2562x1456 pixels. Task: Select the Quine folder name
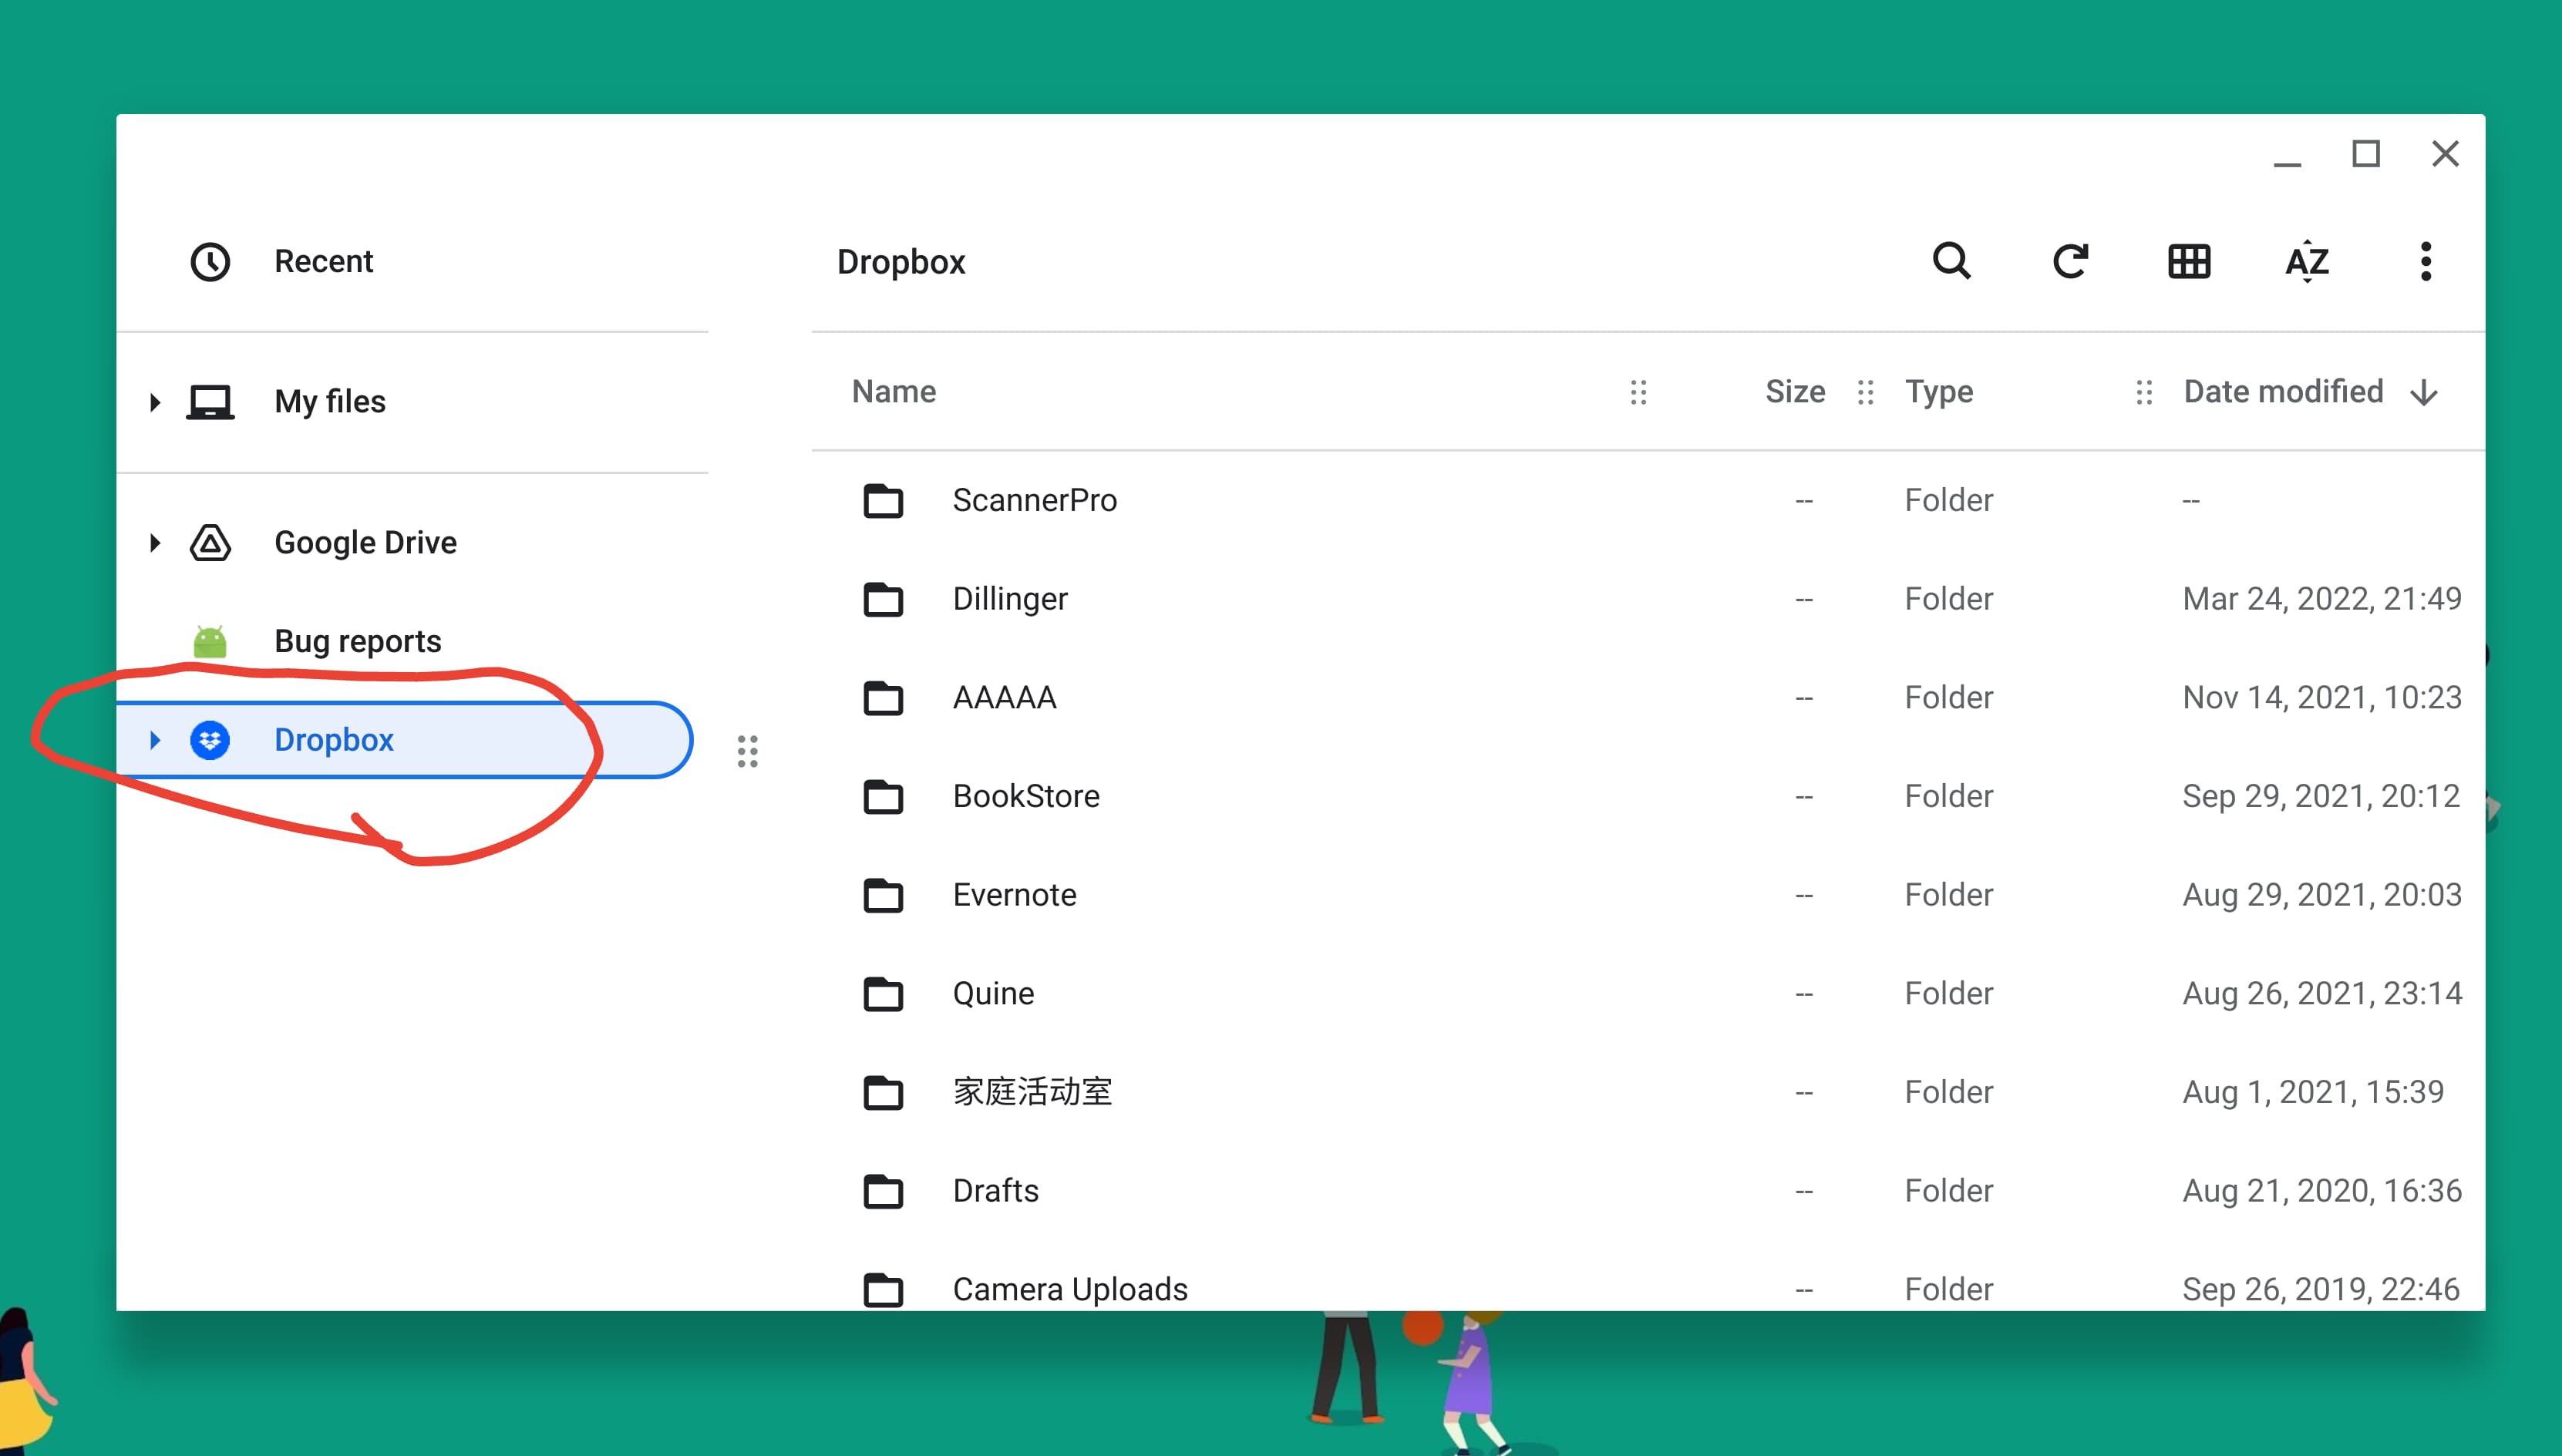pos(993,993)
